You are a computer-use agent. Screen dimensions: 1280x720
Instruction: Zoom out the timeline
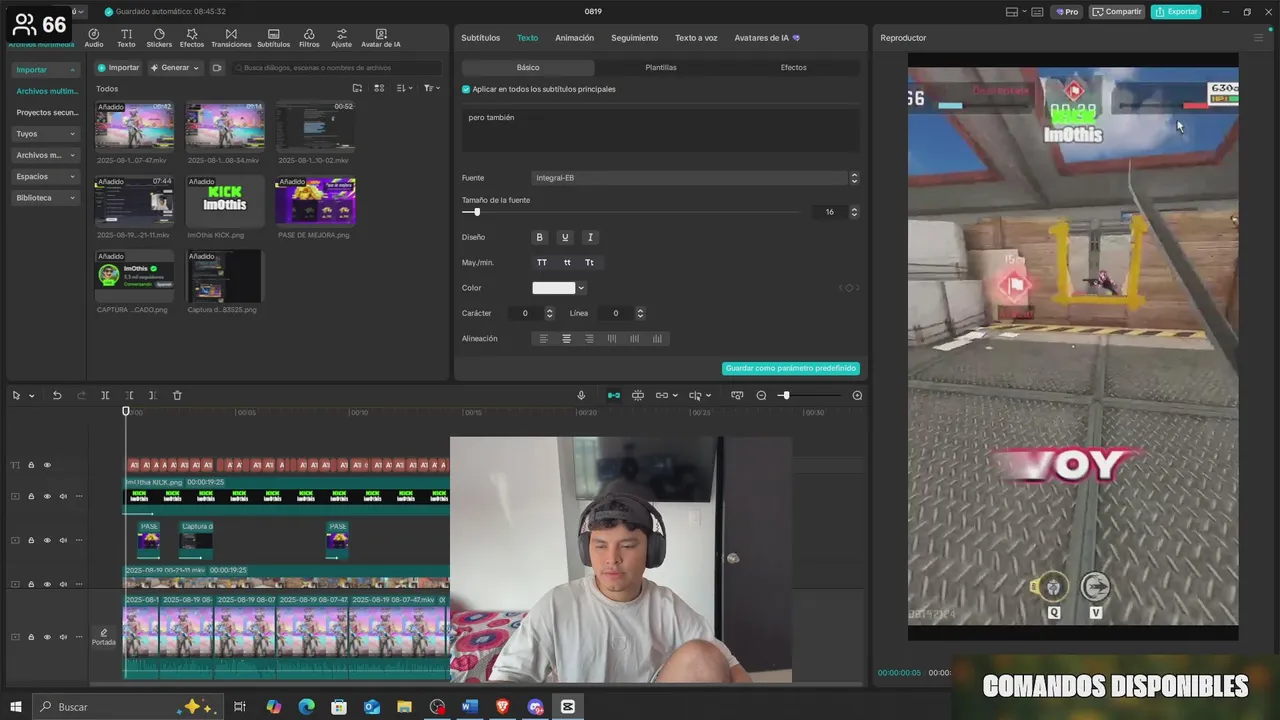pos(761,396)
